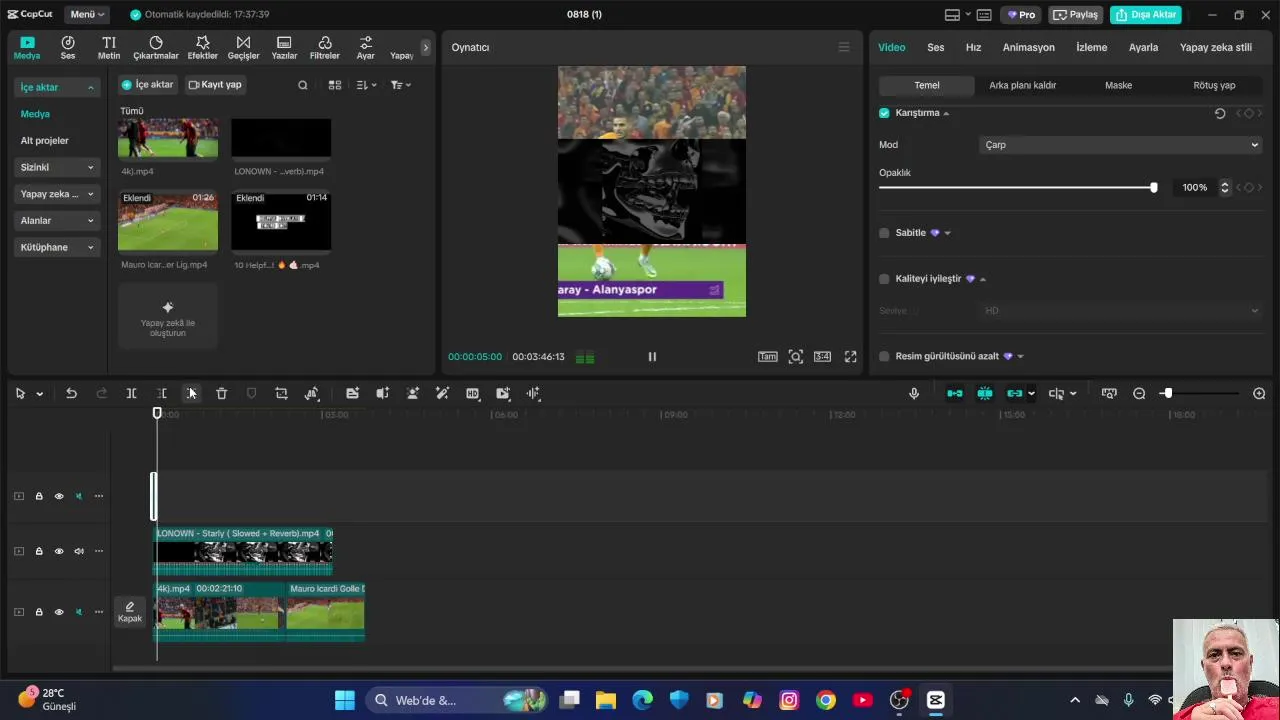
Task: Click the timeline zoom in magnifier
Action: (x=1259, y=394)
